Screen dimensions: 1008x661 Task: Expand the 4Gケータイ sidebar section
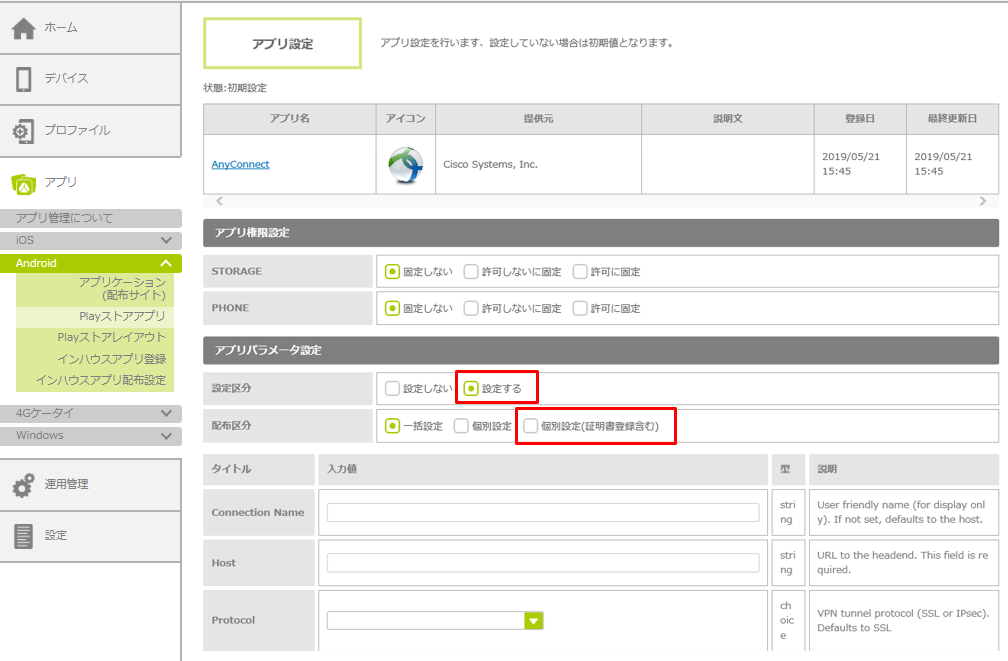pyautogui.click(x=166, y=413)
